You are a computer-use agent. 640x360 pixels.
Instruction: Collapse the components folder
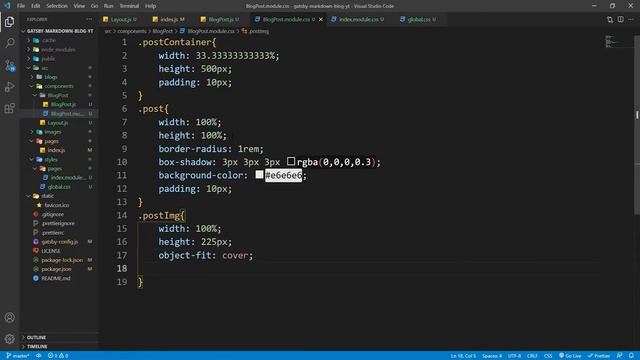58,86
